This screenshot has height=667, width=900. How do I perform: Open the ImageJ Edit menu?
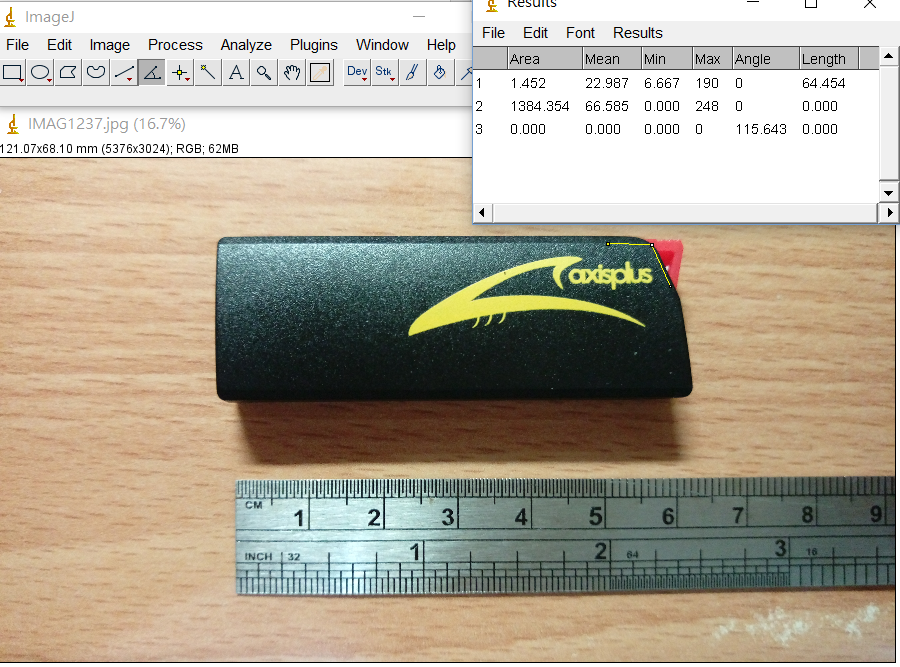59,45
